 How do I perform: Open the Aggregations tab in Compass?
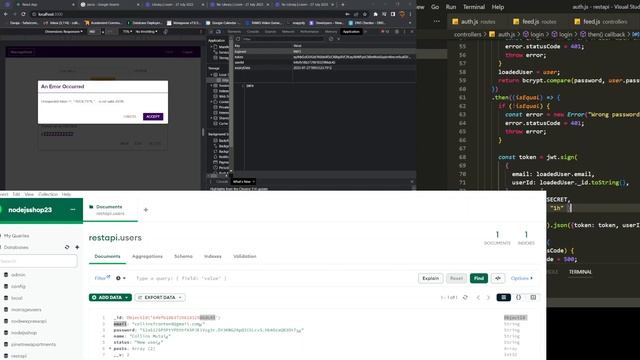pos(147,256)
